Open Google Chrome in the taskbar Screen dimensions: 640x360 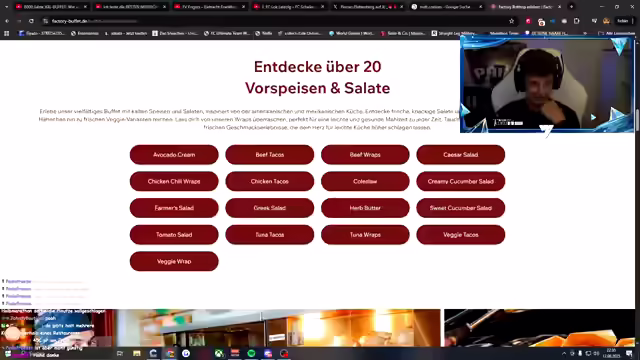170,353
